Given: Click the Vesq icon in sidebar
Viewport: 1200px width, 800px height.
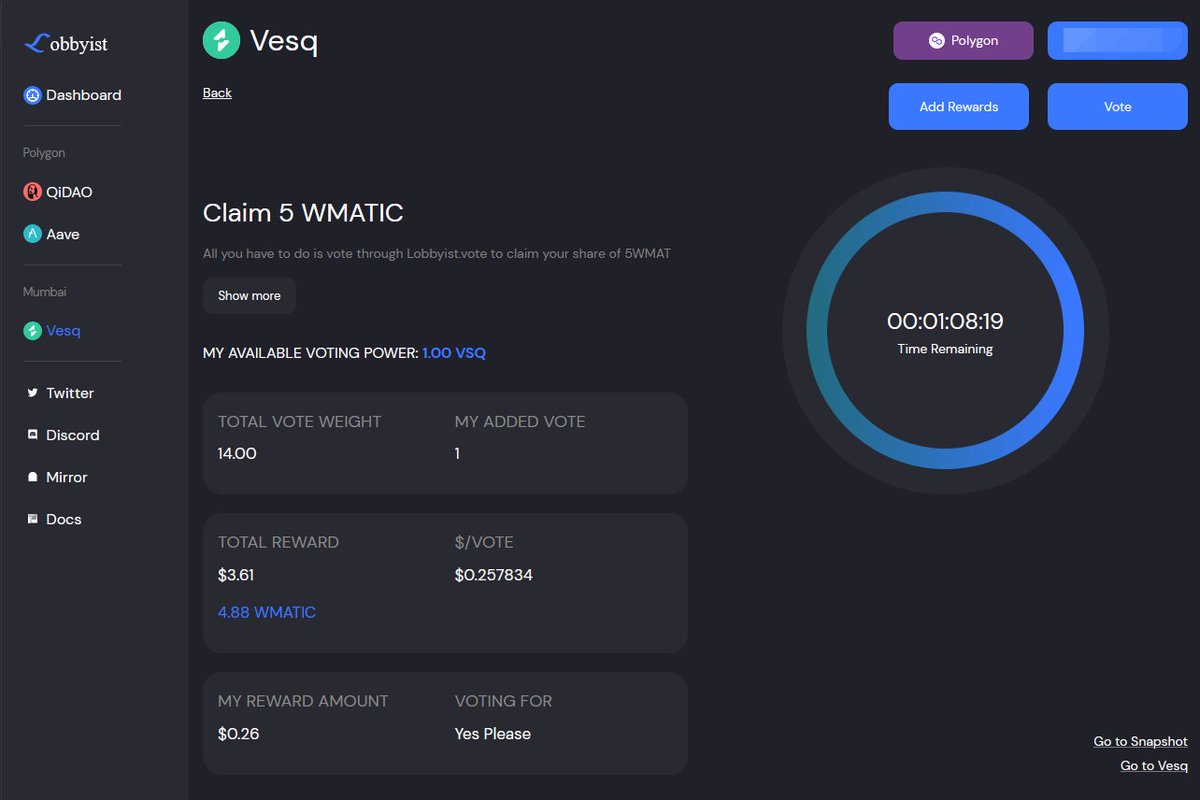Looking at the screenshot, I should 32,330.
